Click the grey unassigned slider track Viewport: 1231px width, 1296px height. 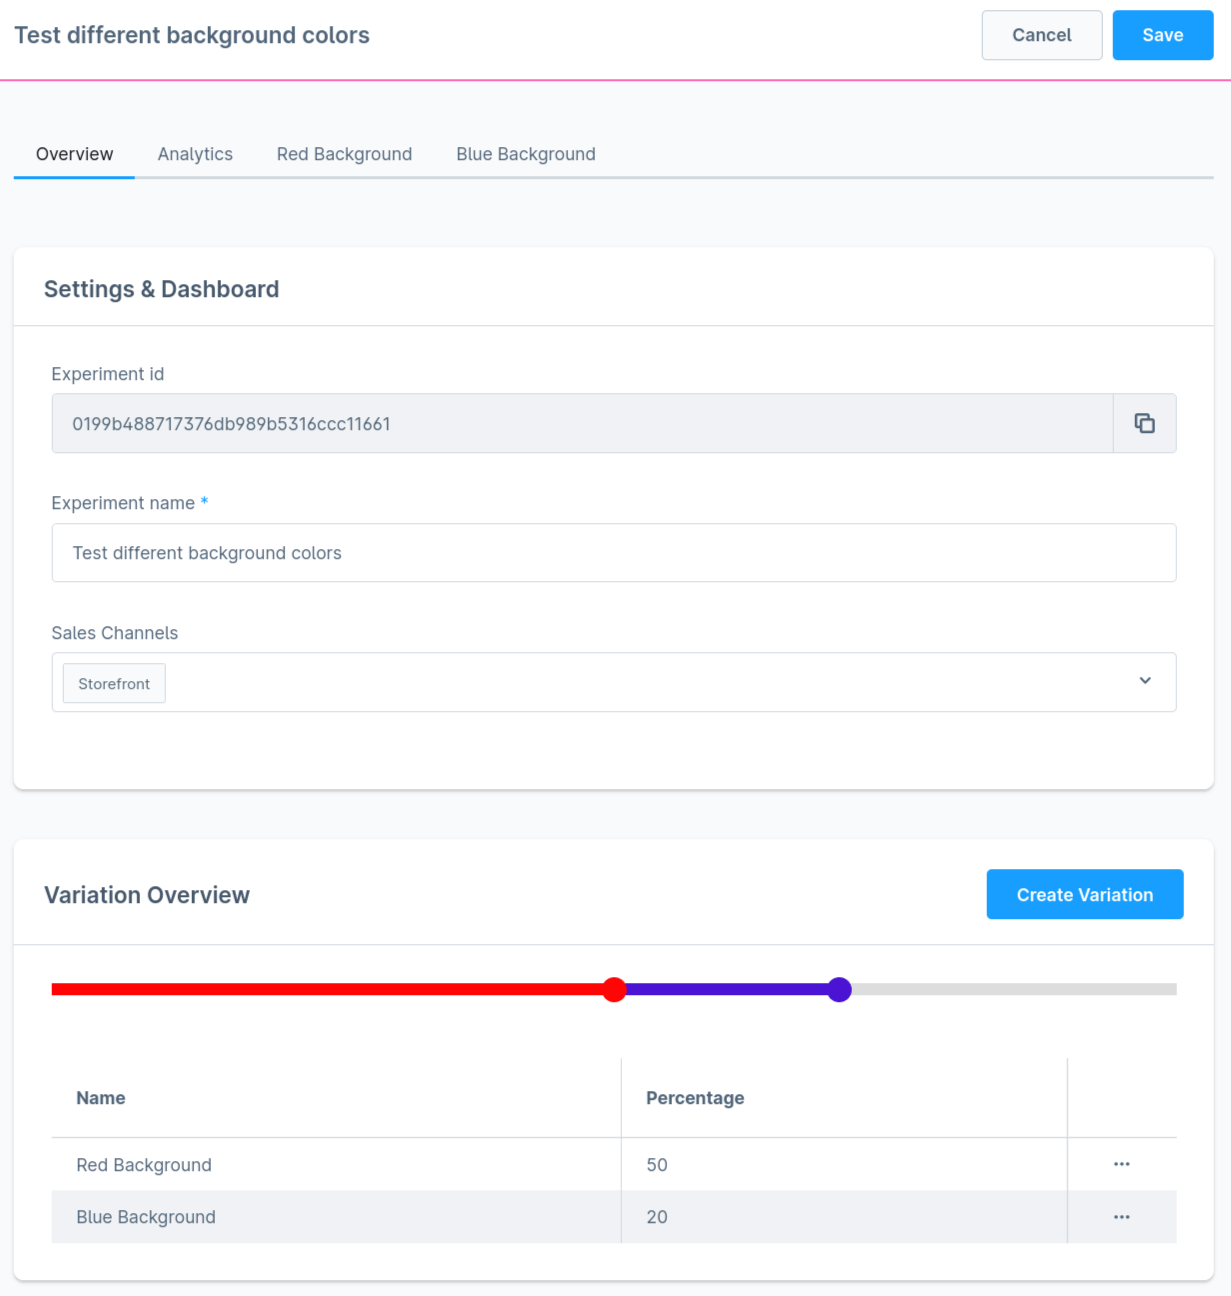(x=1014, y=990)
